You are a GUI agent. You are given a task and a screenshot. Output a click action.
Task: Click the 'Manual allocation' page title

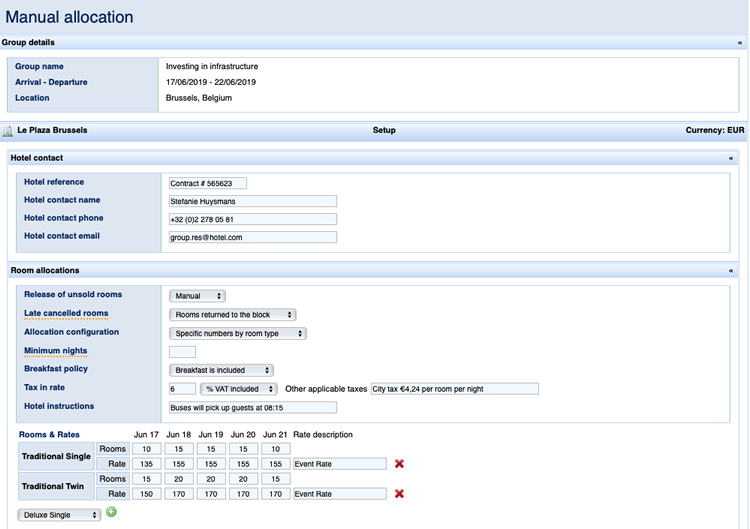click(x=69, y=17)
